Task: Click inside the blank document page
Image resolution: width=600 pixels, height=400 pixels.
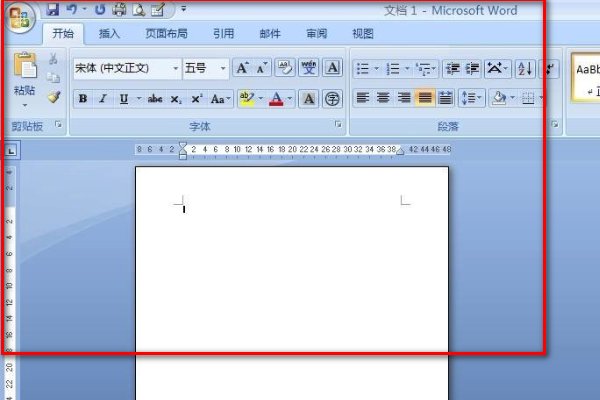Action: (x=292, y=283)
